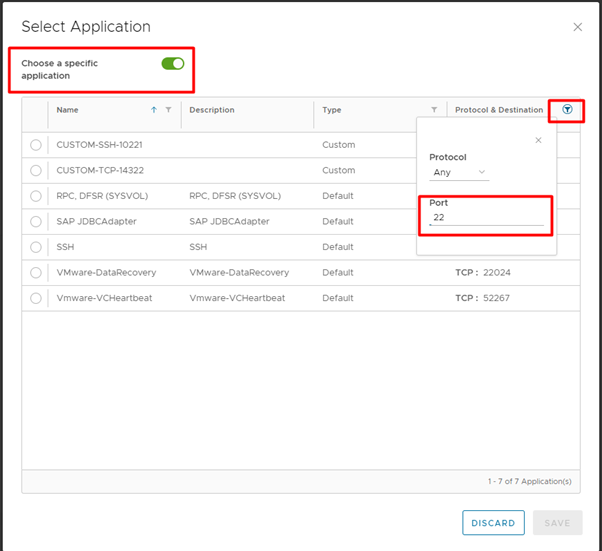This screenshot has width=602, height=551.
Task: Click the TCP : 52267 cell
Action: coord(482,298)
